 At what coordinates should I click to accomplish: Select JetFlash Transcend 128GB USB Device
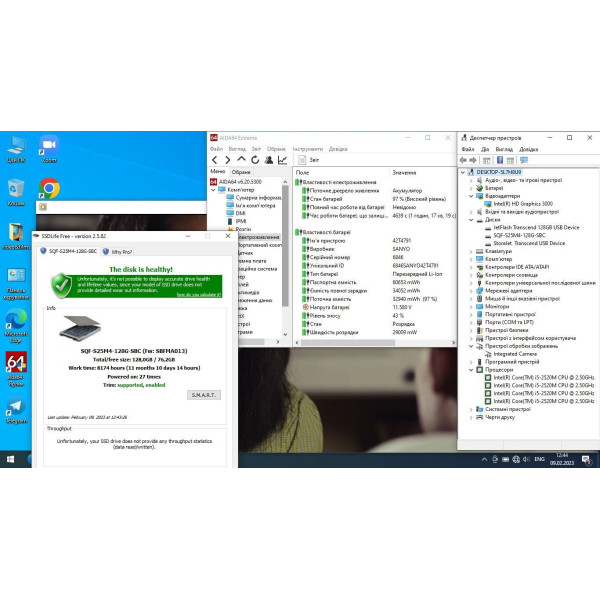pyautogui.click(x=532, y=228)
